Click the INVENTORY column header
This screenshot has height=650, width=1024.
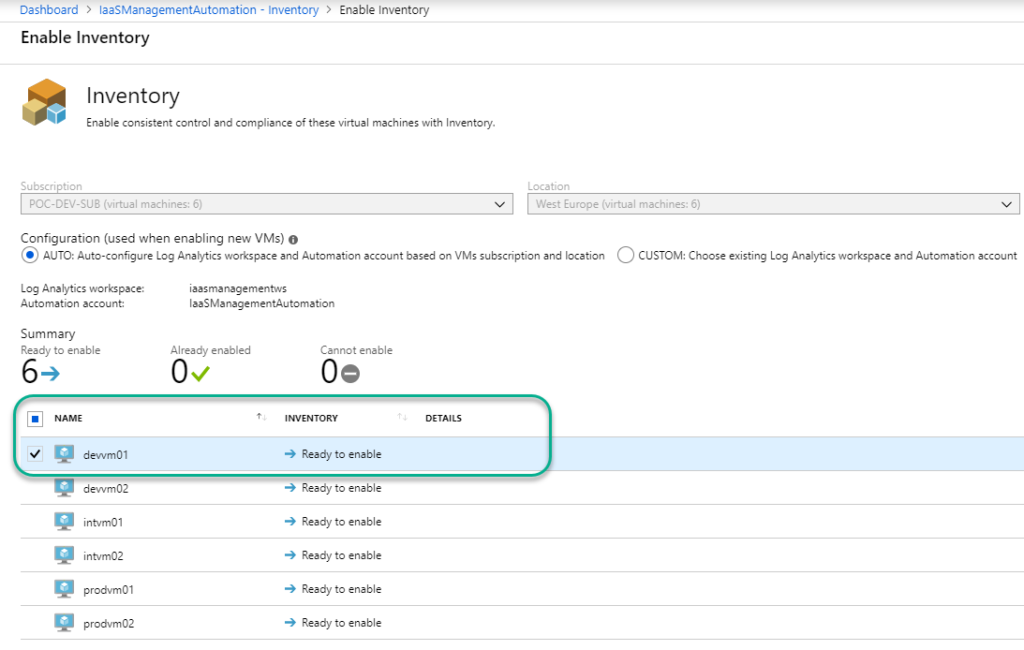coord(311,418)
